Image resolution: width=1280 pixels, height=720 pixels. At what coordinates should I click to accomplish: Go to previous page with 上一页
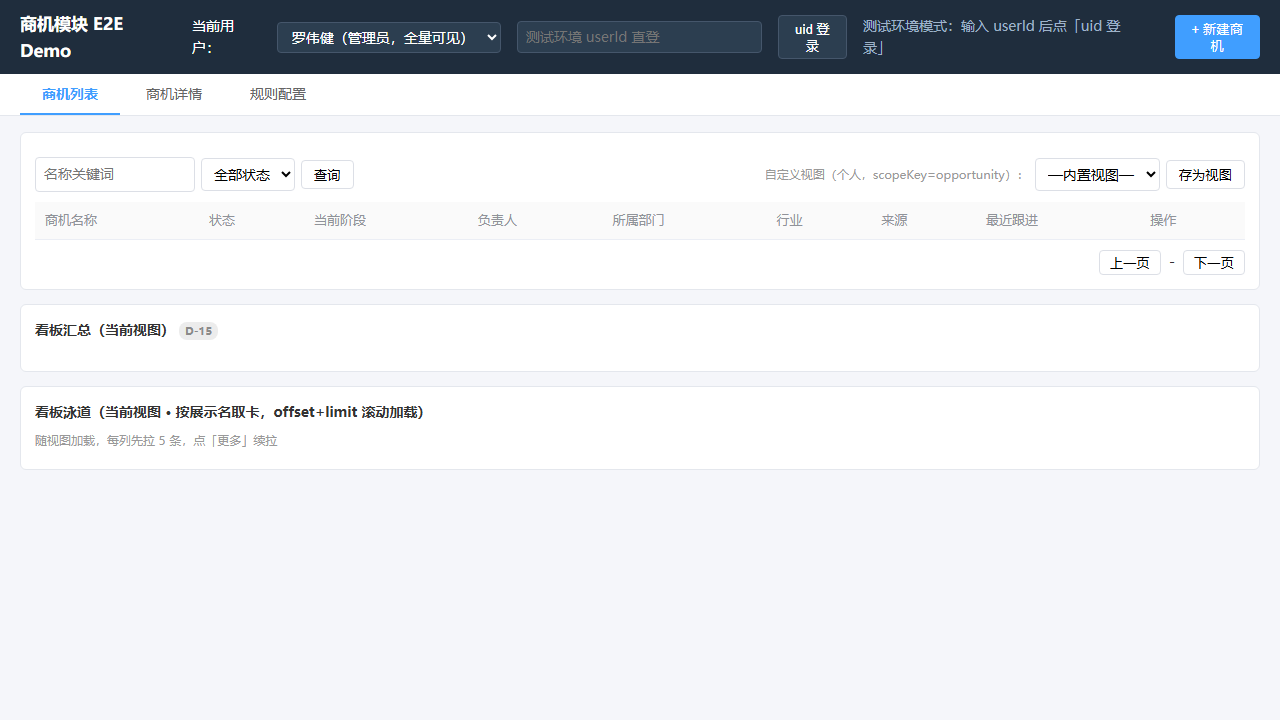(x=1130, y=263)
